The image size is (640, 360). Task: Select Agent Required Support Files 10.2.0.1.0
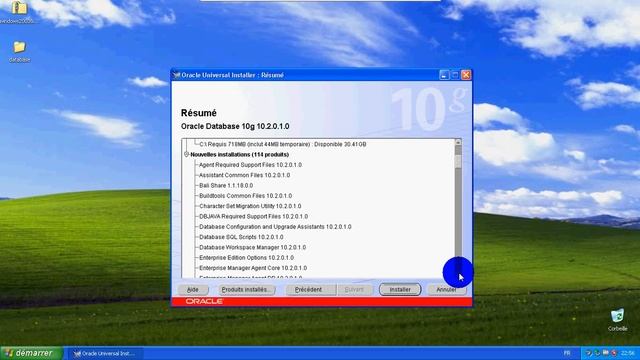[x=251, y=165]
